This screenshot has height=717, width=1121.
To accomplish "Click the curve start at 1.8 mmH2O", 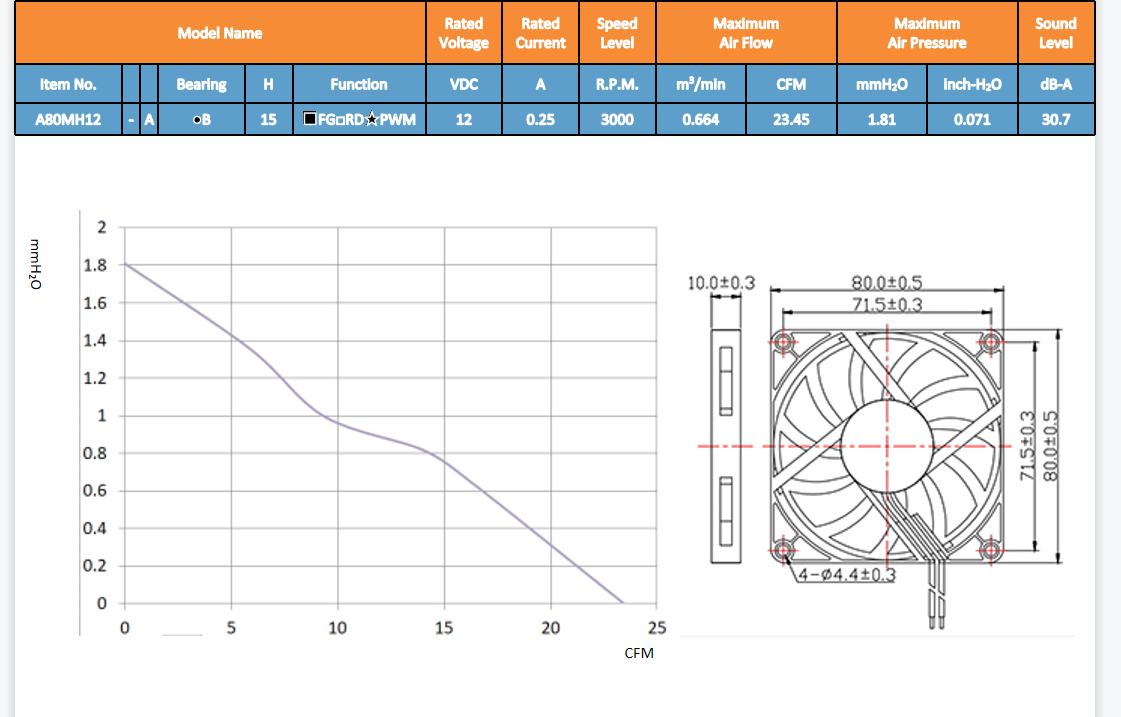I will coord(125,264).
